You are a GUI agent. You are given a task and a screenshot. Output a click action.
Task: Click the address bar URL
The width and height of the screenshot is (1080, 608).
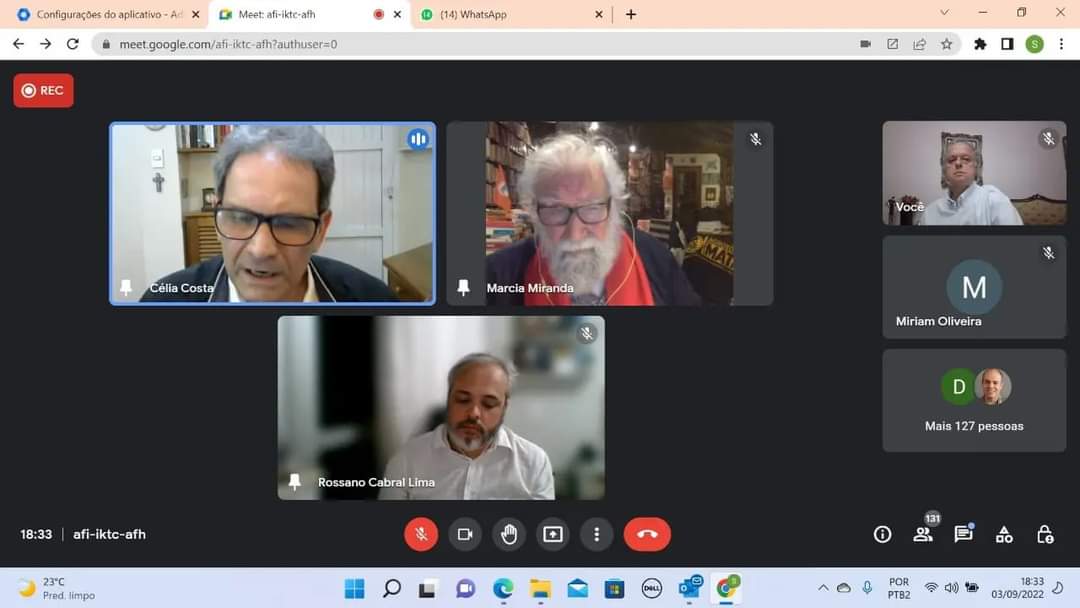click(228, 44)
